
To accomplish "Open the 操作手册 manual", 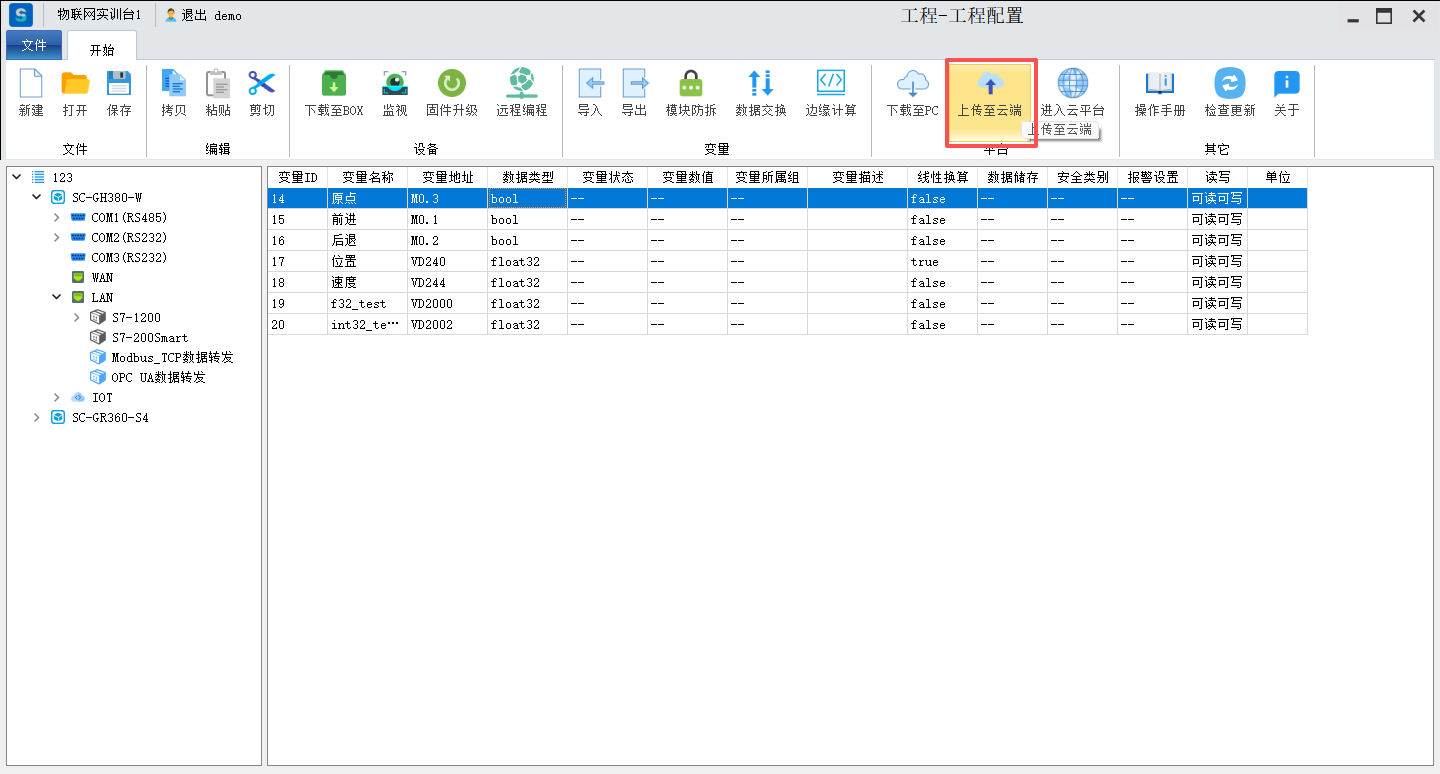I will (1159, 85).
